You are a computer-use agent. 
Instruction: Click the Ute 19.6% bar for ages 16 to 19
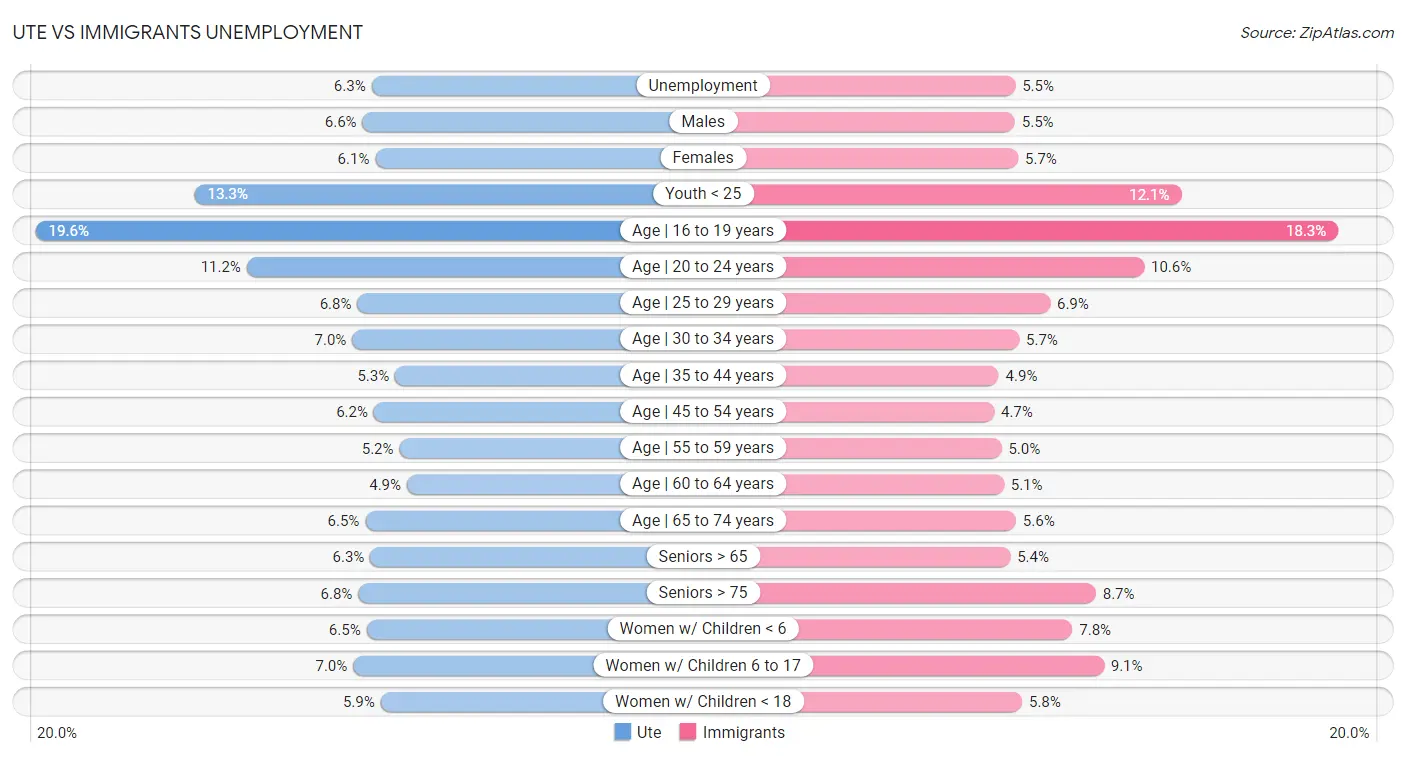pos(330,231)
